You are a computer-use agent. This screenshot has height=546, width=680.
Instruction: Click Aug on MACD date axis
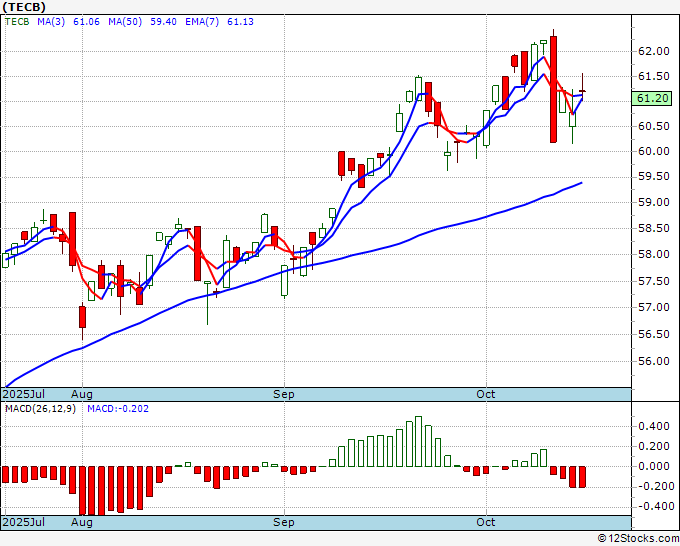(x=82, y=522)
